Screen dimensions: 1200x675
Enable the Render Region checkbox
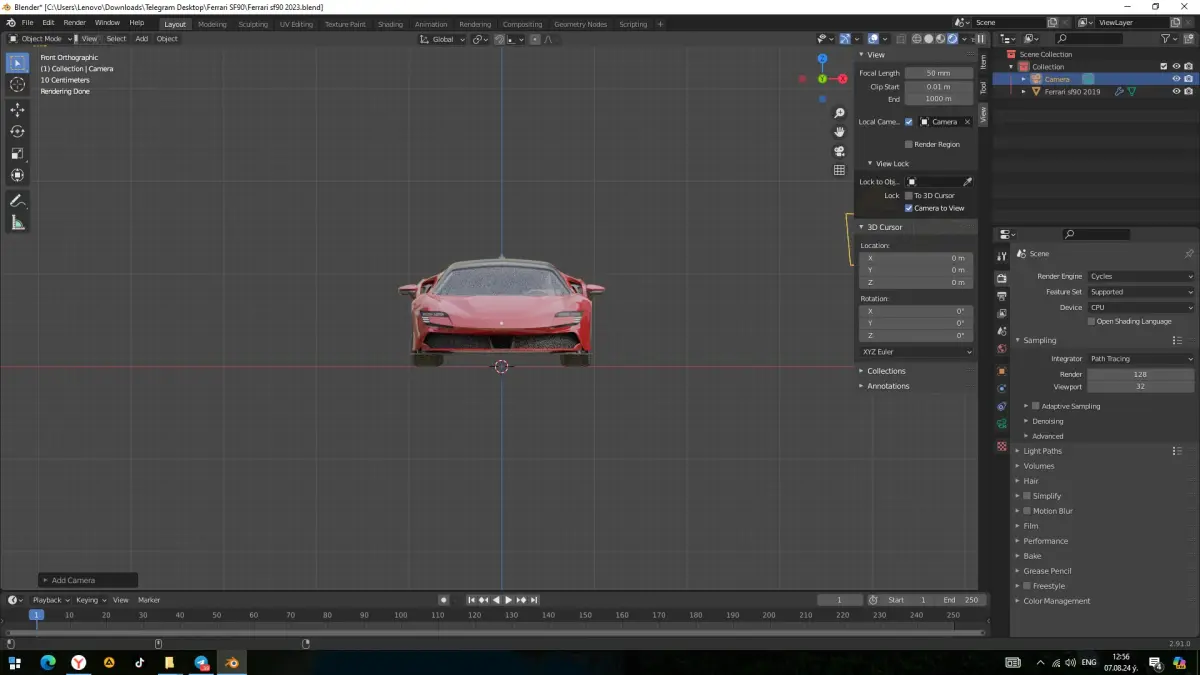click(x=908, y=144)
